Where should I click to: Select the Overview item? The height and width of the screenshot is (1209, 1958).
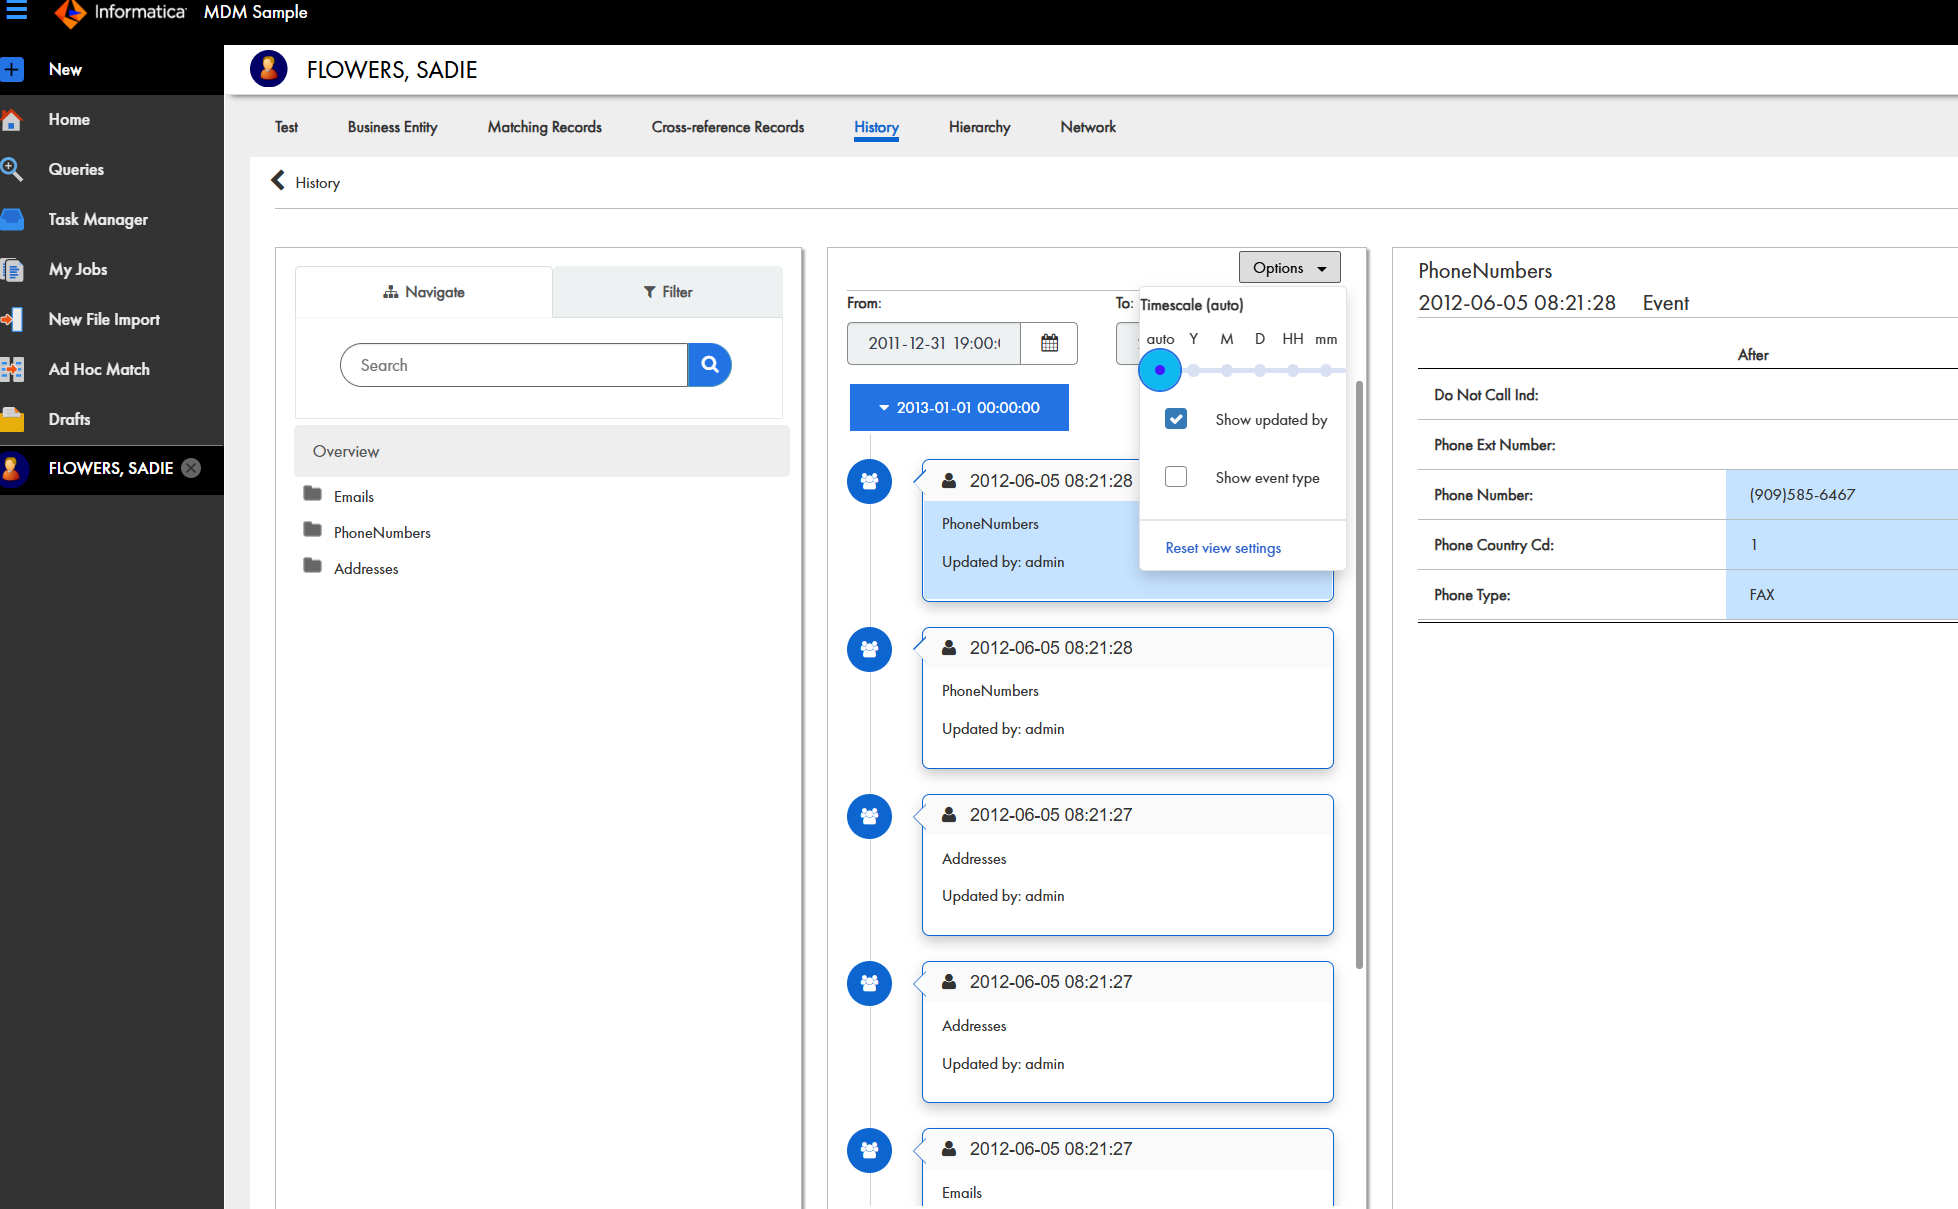click(x=541, y=451)
